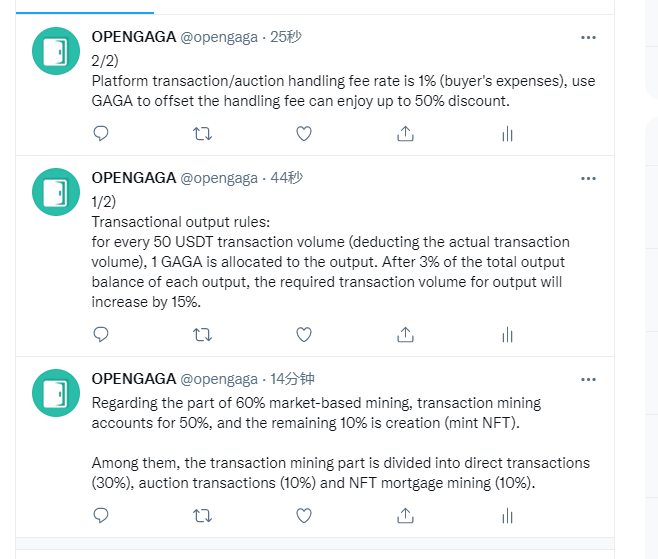Retweet the market-based mining tweet
Image resolution: width=658 pixels, height=559 pixels.
point(202,516)
